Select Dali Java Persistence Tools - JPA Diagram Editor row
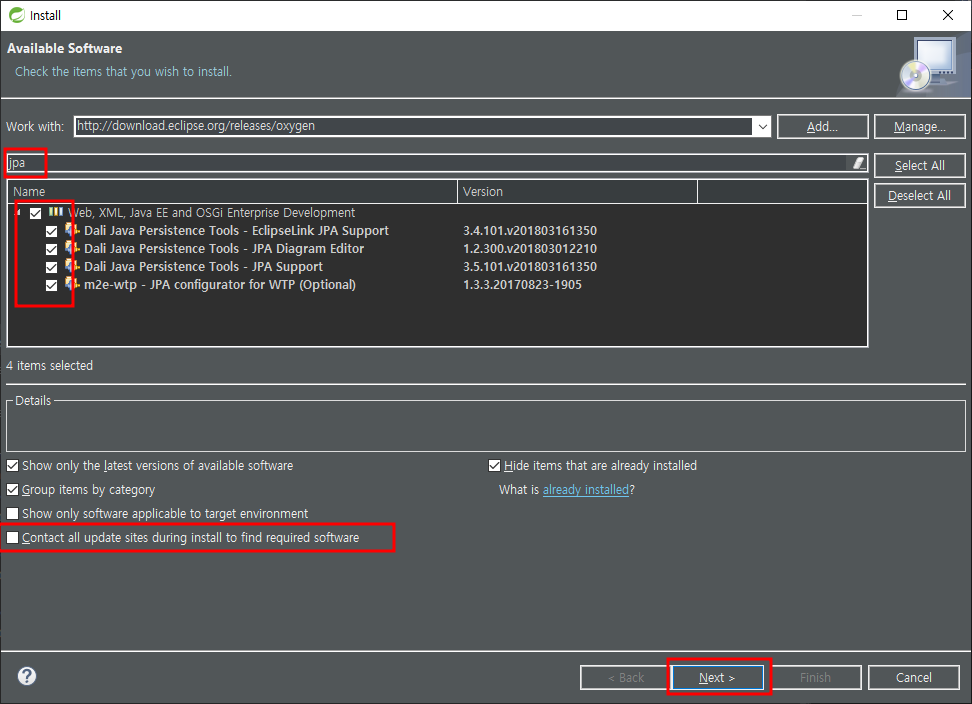This screenshot has height=704, width=972. (x=224, y=249)
